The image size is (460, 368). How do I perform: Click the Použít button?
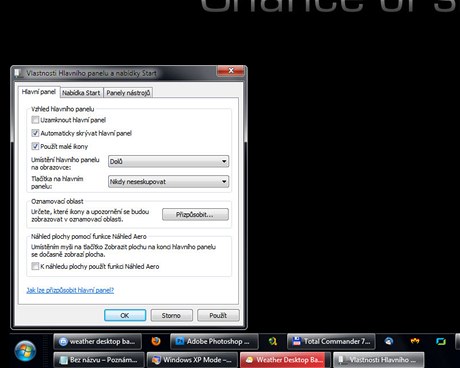point(218,315)
